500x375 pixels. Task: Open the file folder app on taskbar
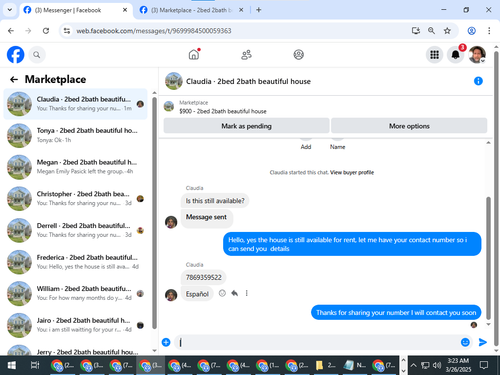[x=325, y=366]
